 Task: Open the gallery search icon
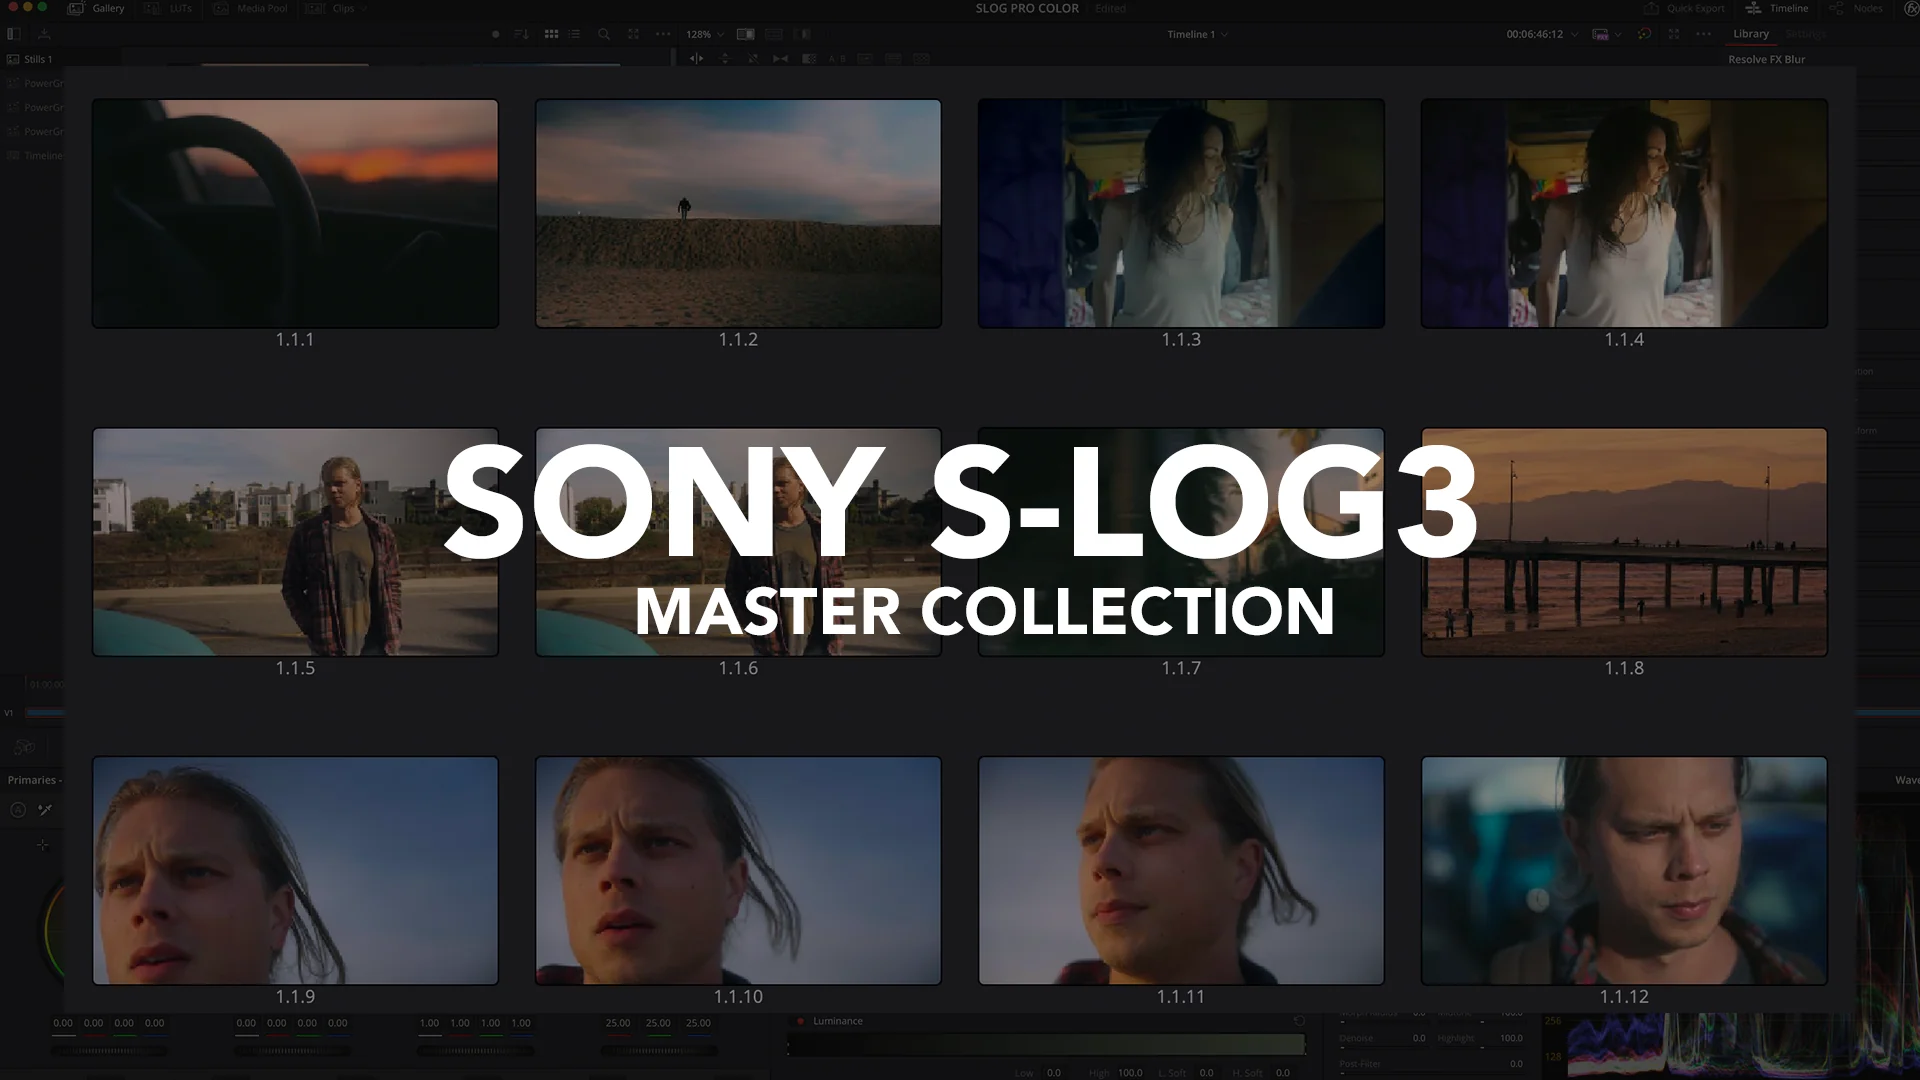tap(604, 34)
